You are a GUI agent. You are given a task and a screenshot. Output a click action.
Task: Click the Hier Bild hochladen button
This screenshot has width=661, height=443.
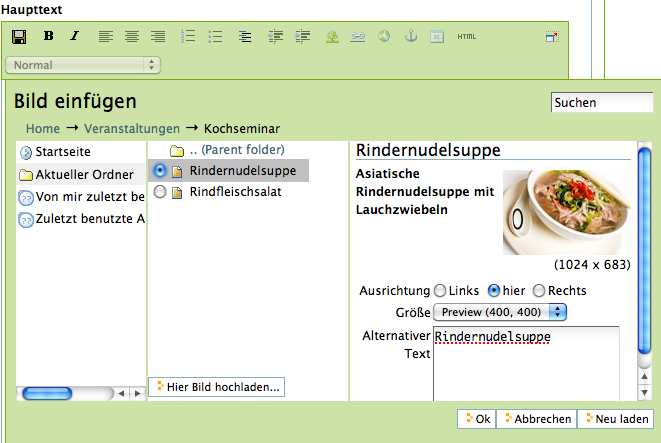pyautogui.click(x=217, y=387)
